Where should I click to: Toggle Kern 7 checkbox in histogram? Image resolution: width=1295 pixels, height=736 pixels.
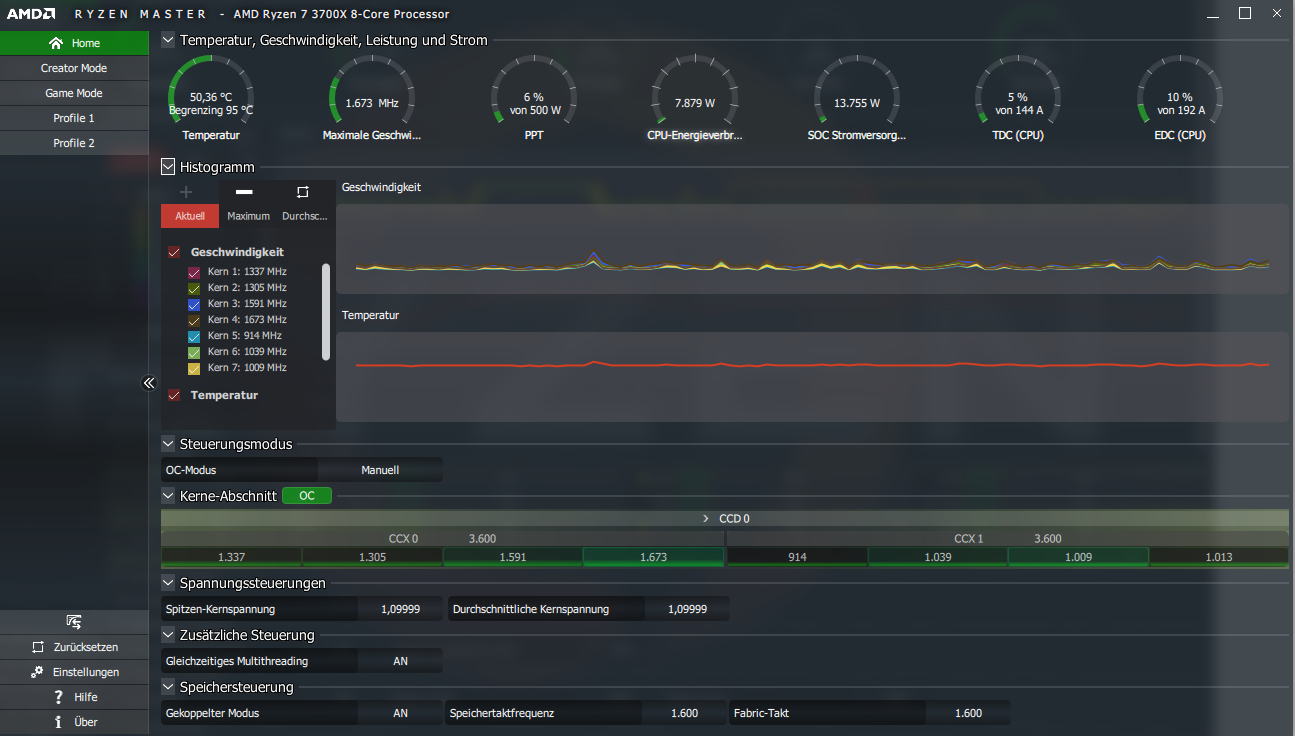click(194, 368)
